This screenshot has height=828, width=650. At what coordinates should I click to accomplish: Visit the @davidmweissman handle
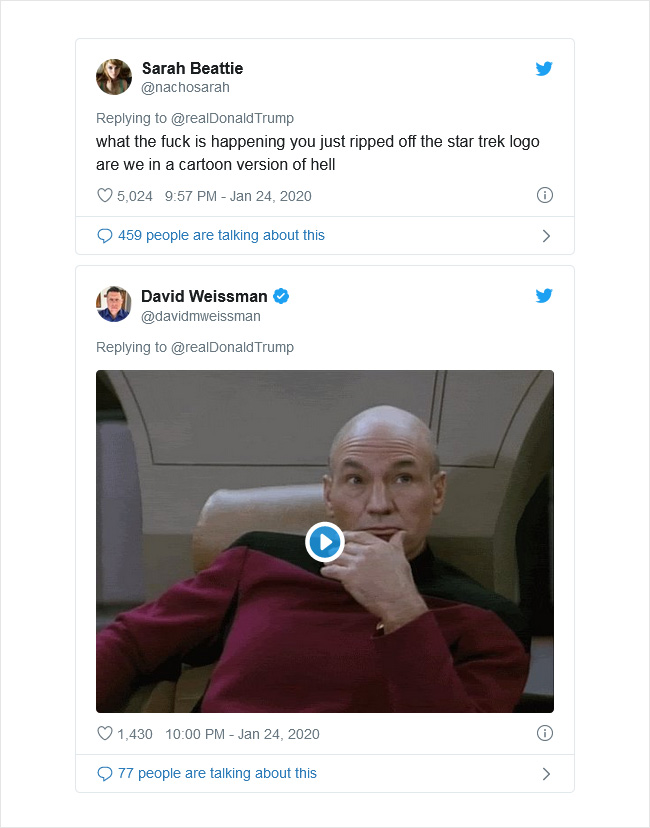(x=201, y=316)
